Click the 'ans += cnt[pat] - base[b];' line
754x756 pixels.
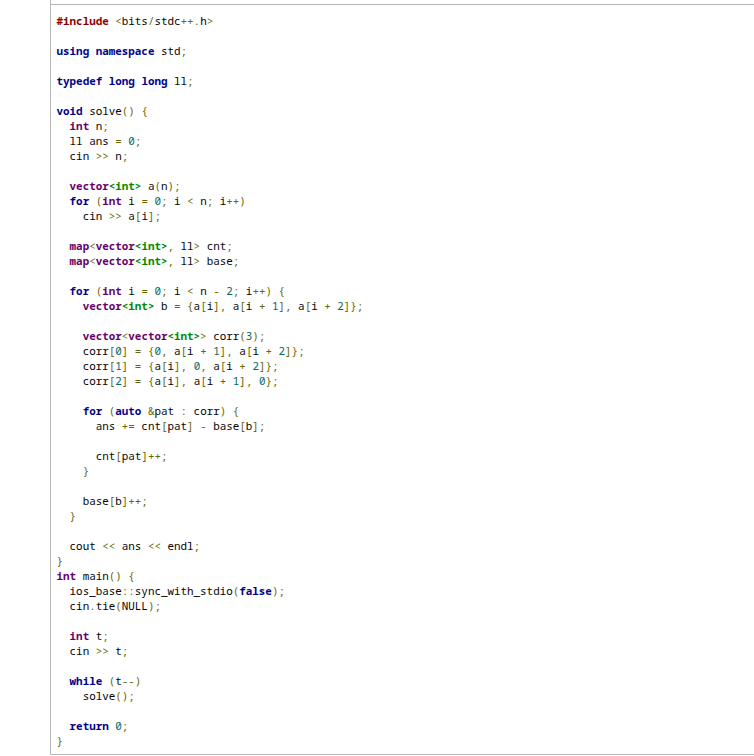point(180,426)
